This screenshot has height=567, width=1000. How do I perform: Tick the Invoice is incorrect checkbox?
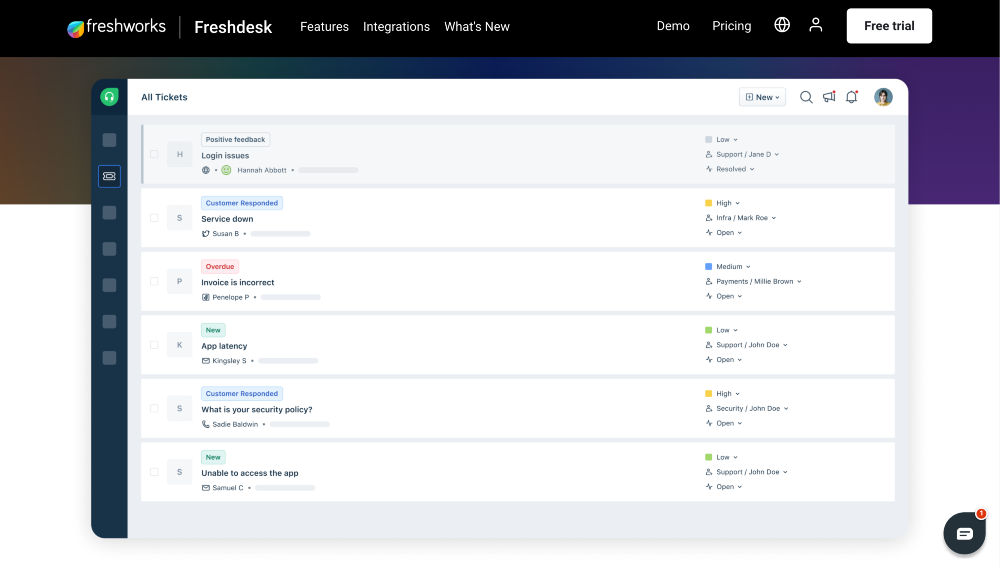pos(154,281)
